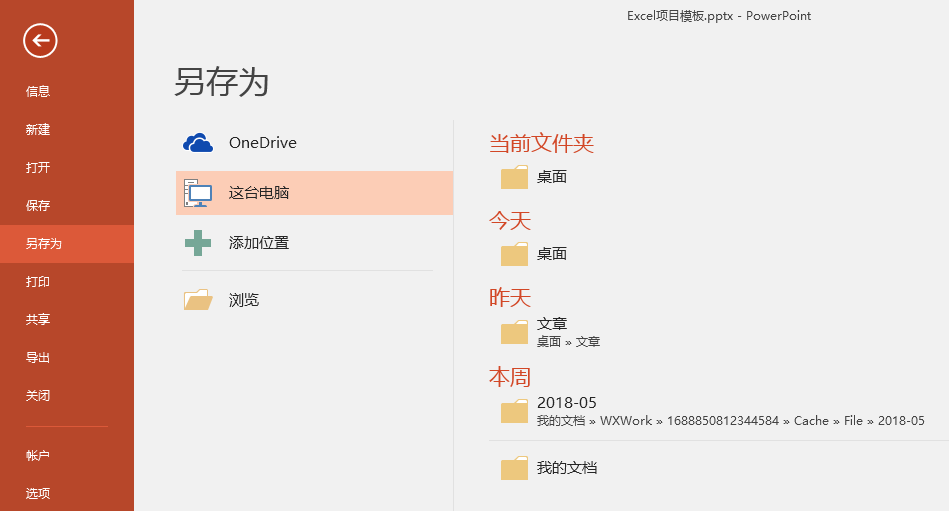Click folder icon next to 文章
The image size is (949, 511).
tap(514, 333)
